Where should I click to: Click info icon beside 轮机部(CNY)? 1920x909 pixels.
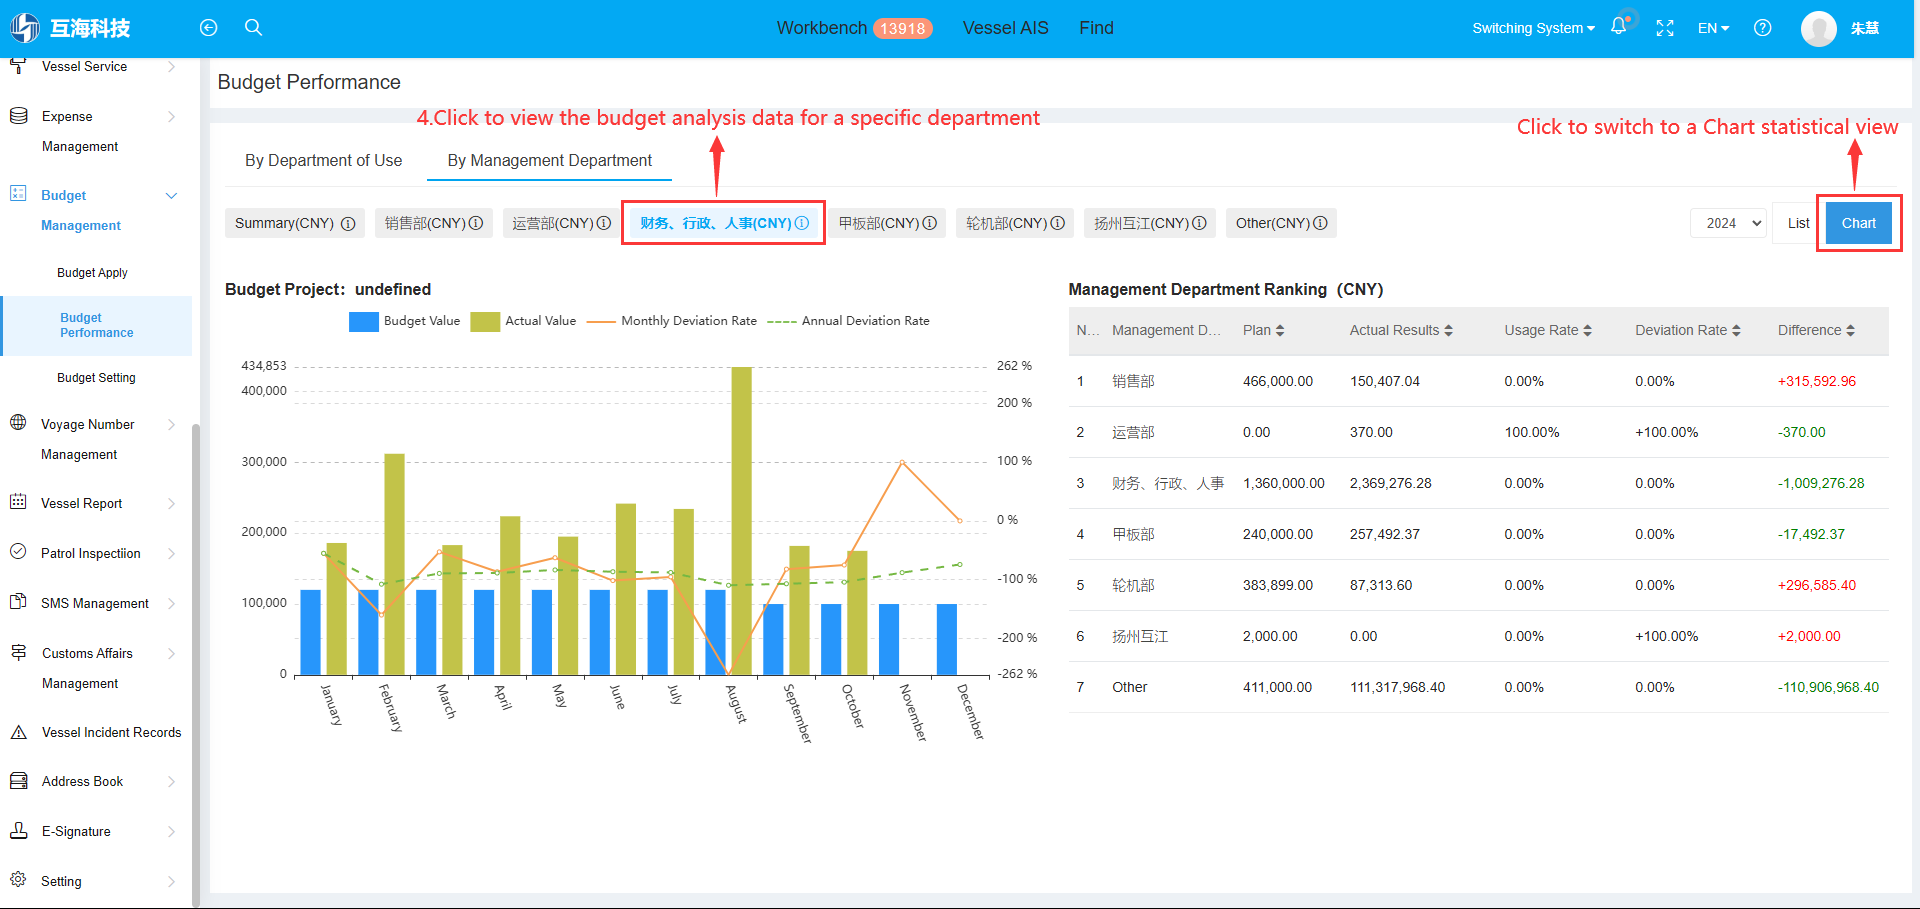click(1058, 223)
